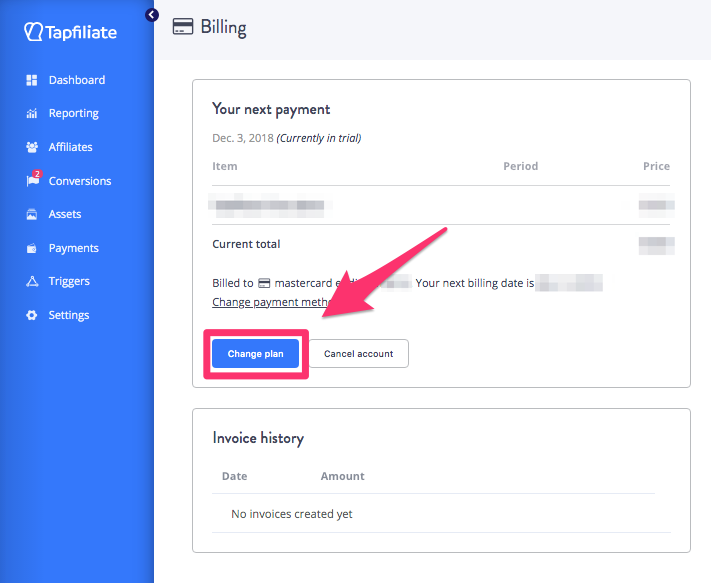Open the Triggers page
The image size is (711, 583).
coord(69,282)
